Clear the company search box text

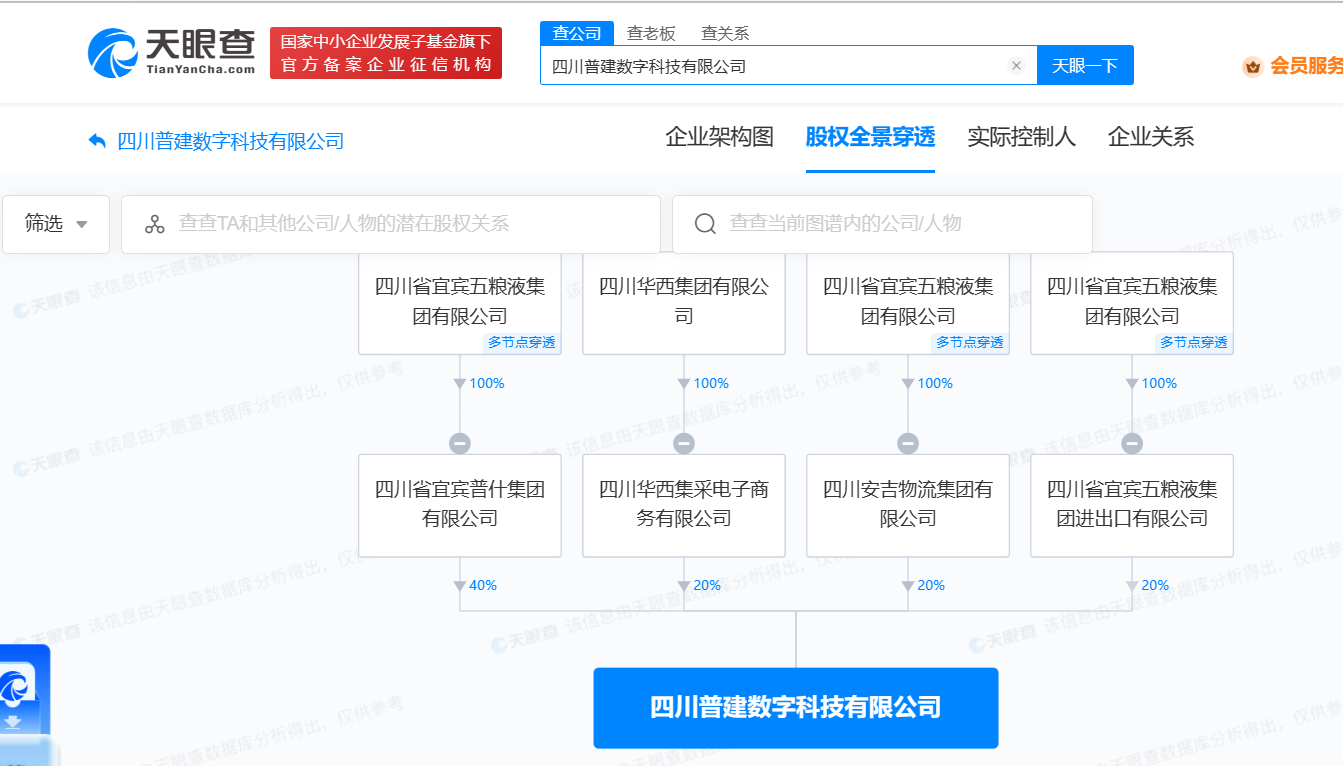1016,66
